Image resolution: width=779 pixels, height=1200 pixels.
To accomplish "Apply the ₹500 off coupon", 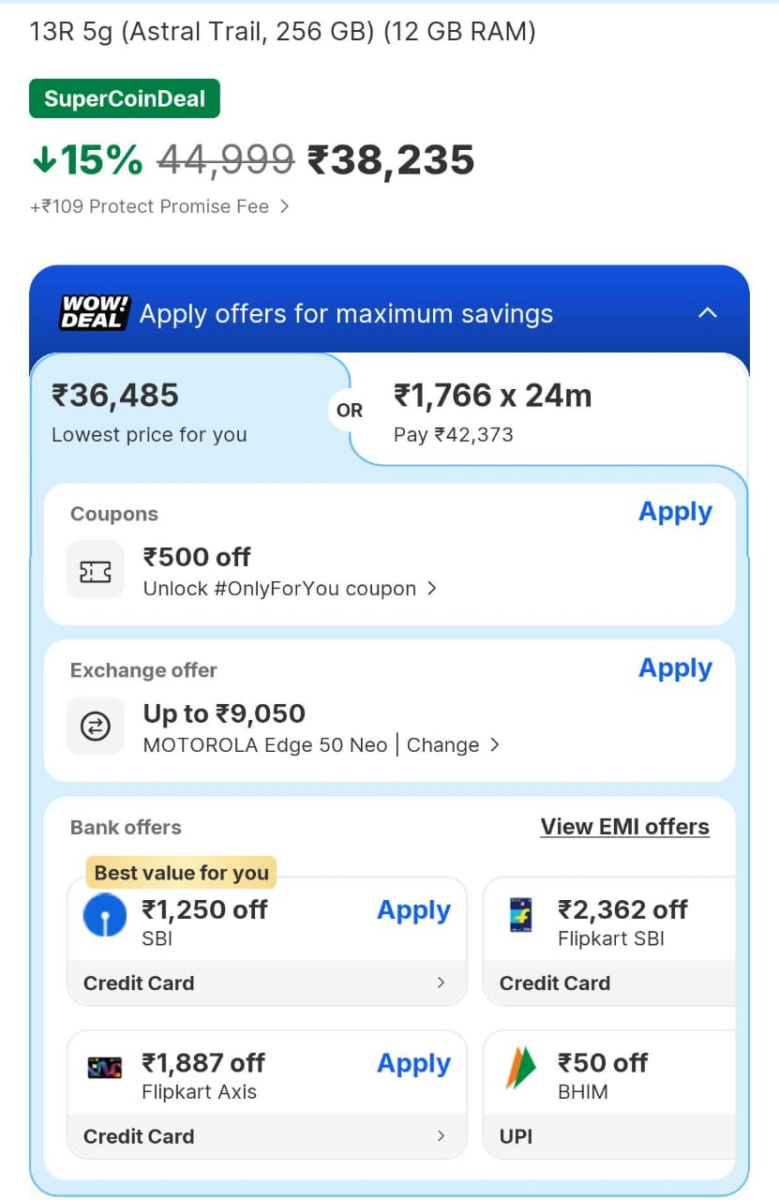I will coord(674,512).
